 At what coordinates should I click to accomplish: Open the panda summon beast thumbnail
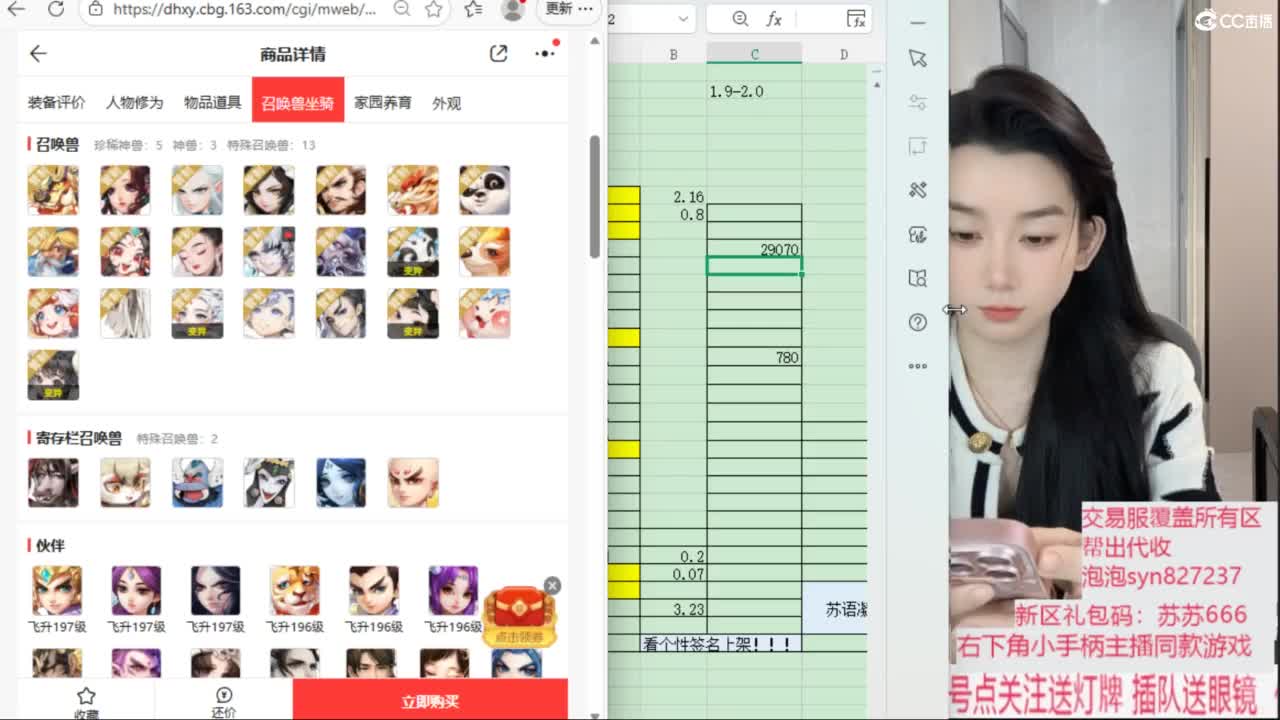tap(485, 190)
